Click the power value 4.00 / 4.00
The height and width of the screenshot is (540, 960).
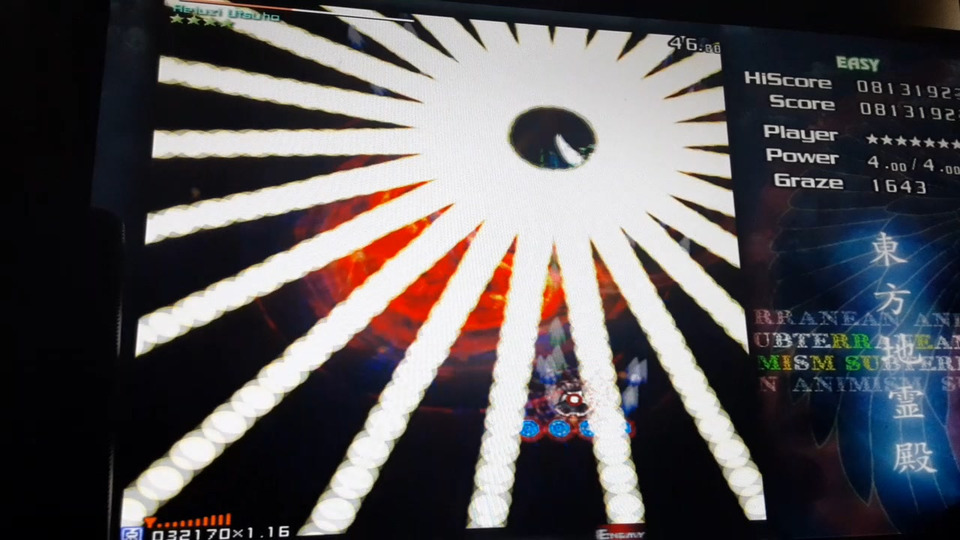(x=913, y=164)
